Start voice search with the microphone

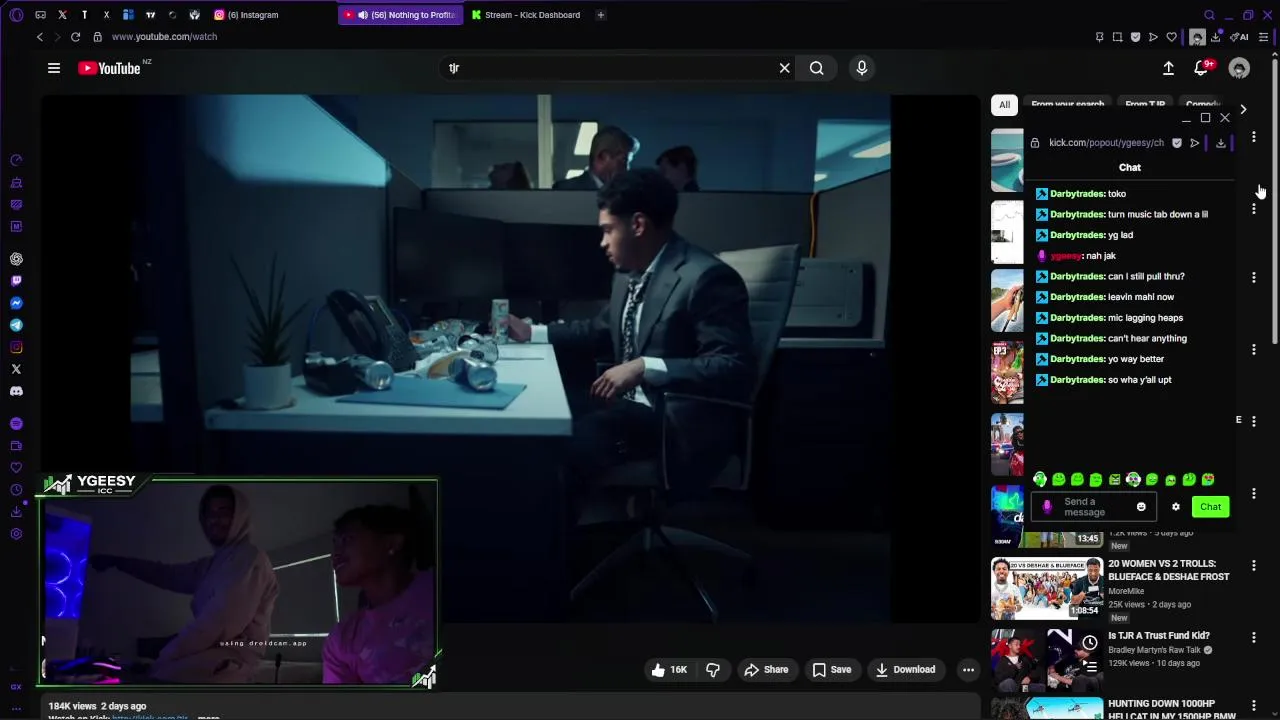[x=862, y=68]
